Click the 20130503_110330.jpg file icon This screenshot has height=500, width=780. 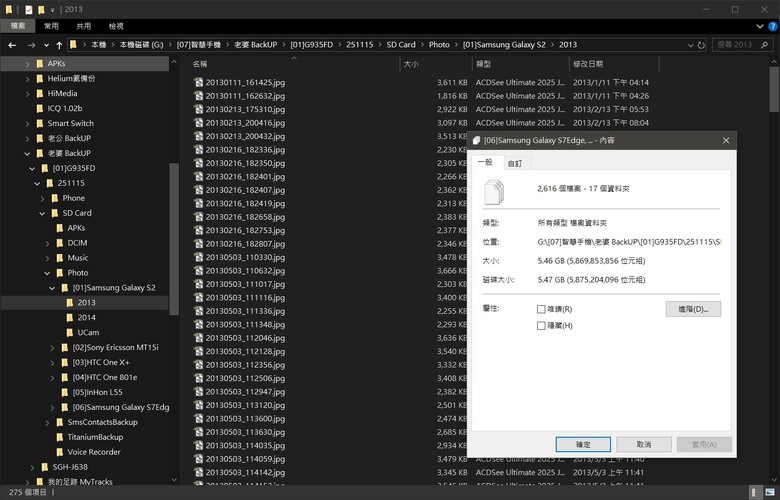click(x=198, y=257)
